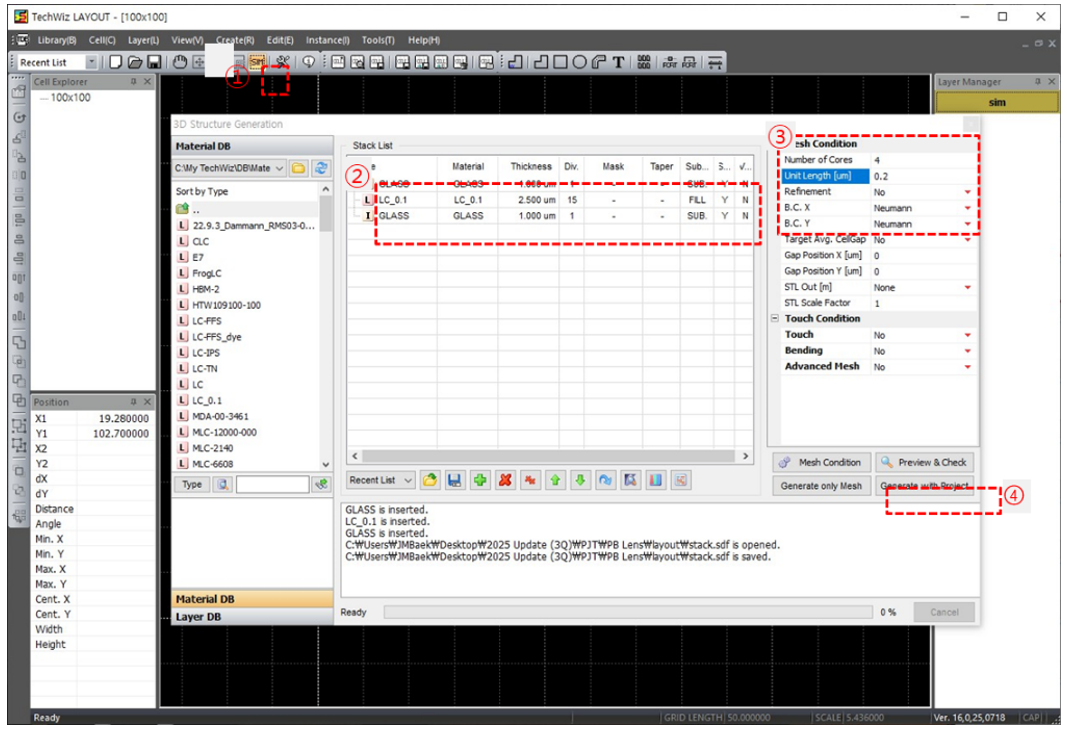1067x732 pixels.
Task: Open the B.C. X Neumann dropdown
Action: pos(967,208)
